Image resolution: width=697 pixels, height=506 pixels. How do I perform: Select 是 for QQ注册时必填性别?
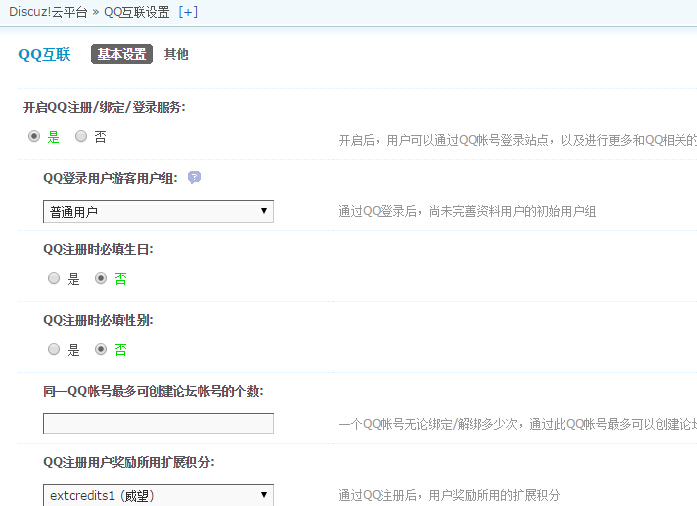click(x=54, y=349)
